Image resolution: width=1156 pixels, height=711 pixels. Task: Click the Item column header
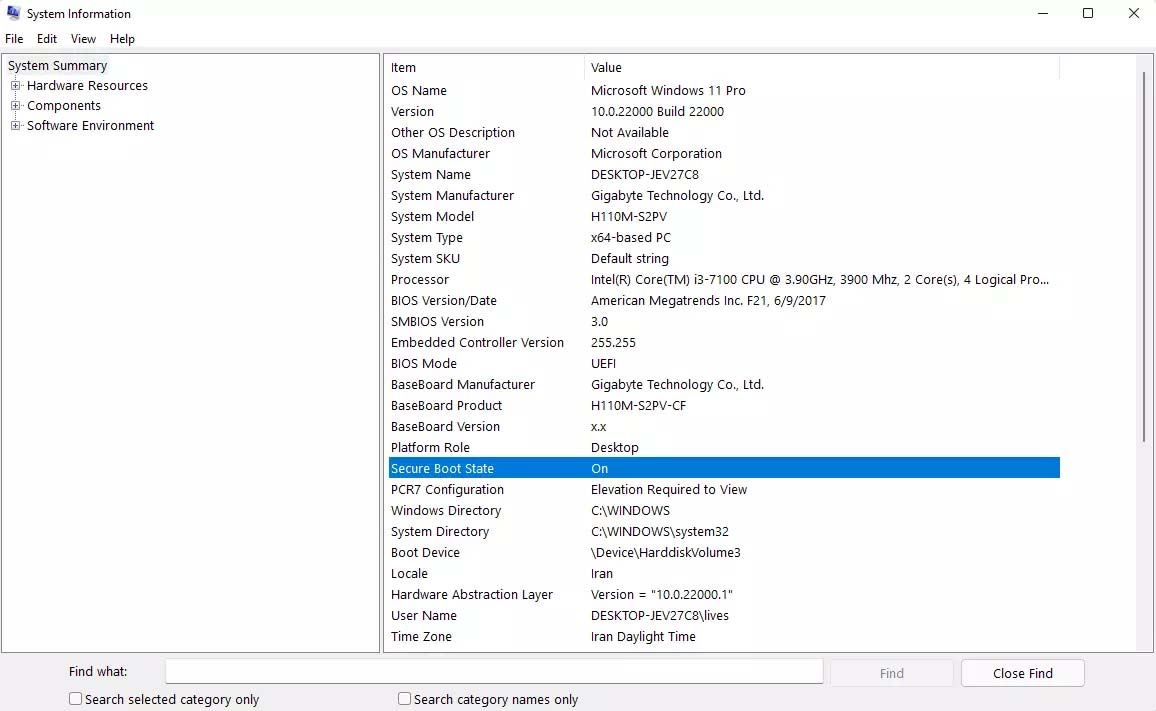[484, 68]
